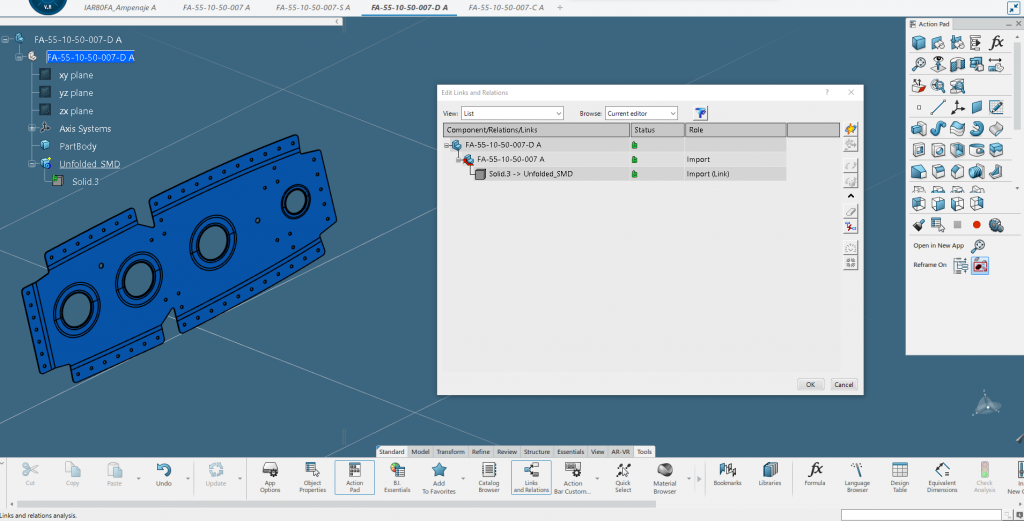Viewport: 1024px width, 521px height.
Task: Click the collapse chevron in dialog sidebar
Action: tap(850, 196)
